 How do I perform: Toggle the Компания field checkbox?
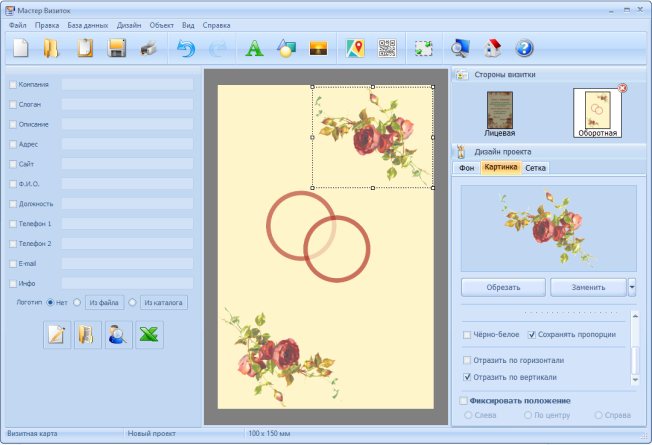tap(13, 85)
